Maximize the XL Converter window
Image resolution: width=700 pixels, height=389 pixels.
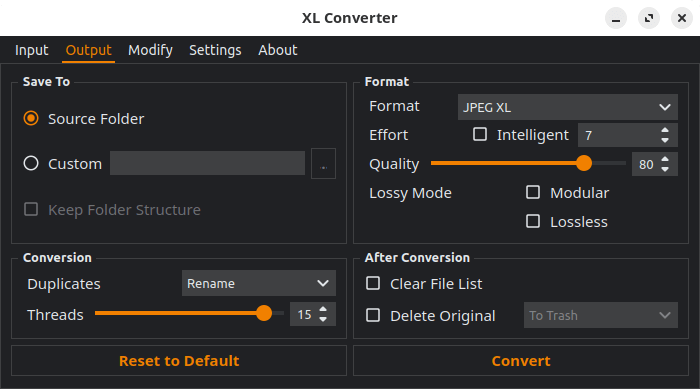649,18
